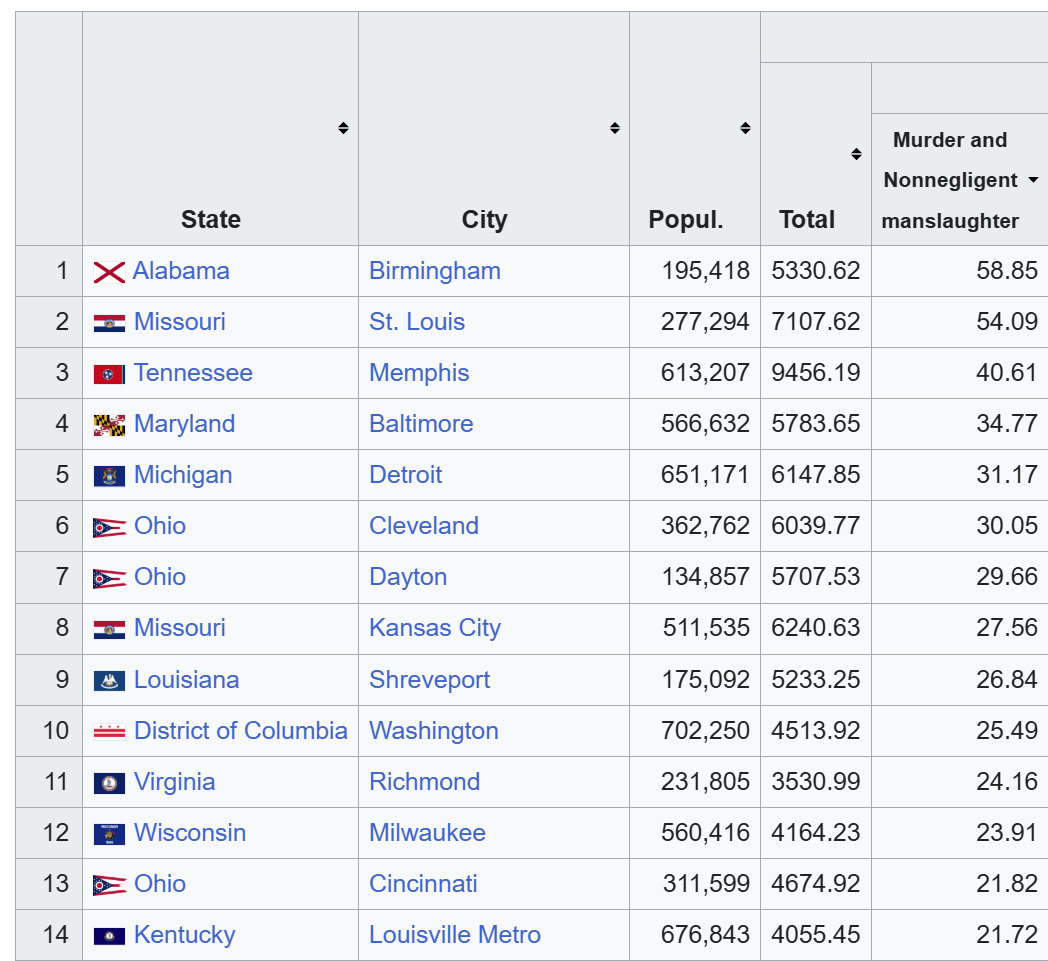Sort table by City column arrows
Screen dimensions: 1048x961
click(615, 128)
